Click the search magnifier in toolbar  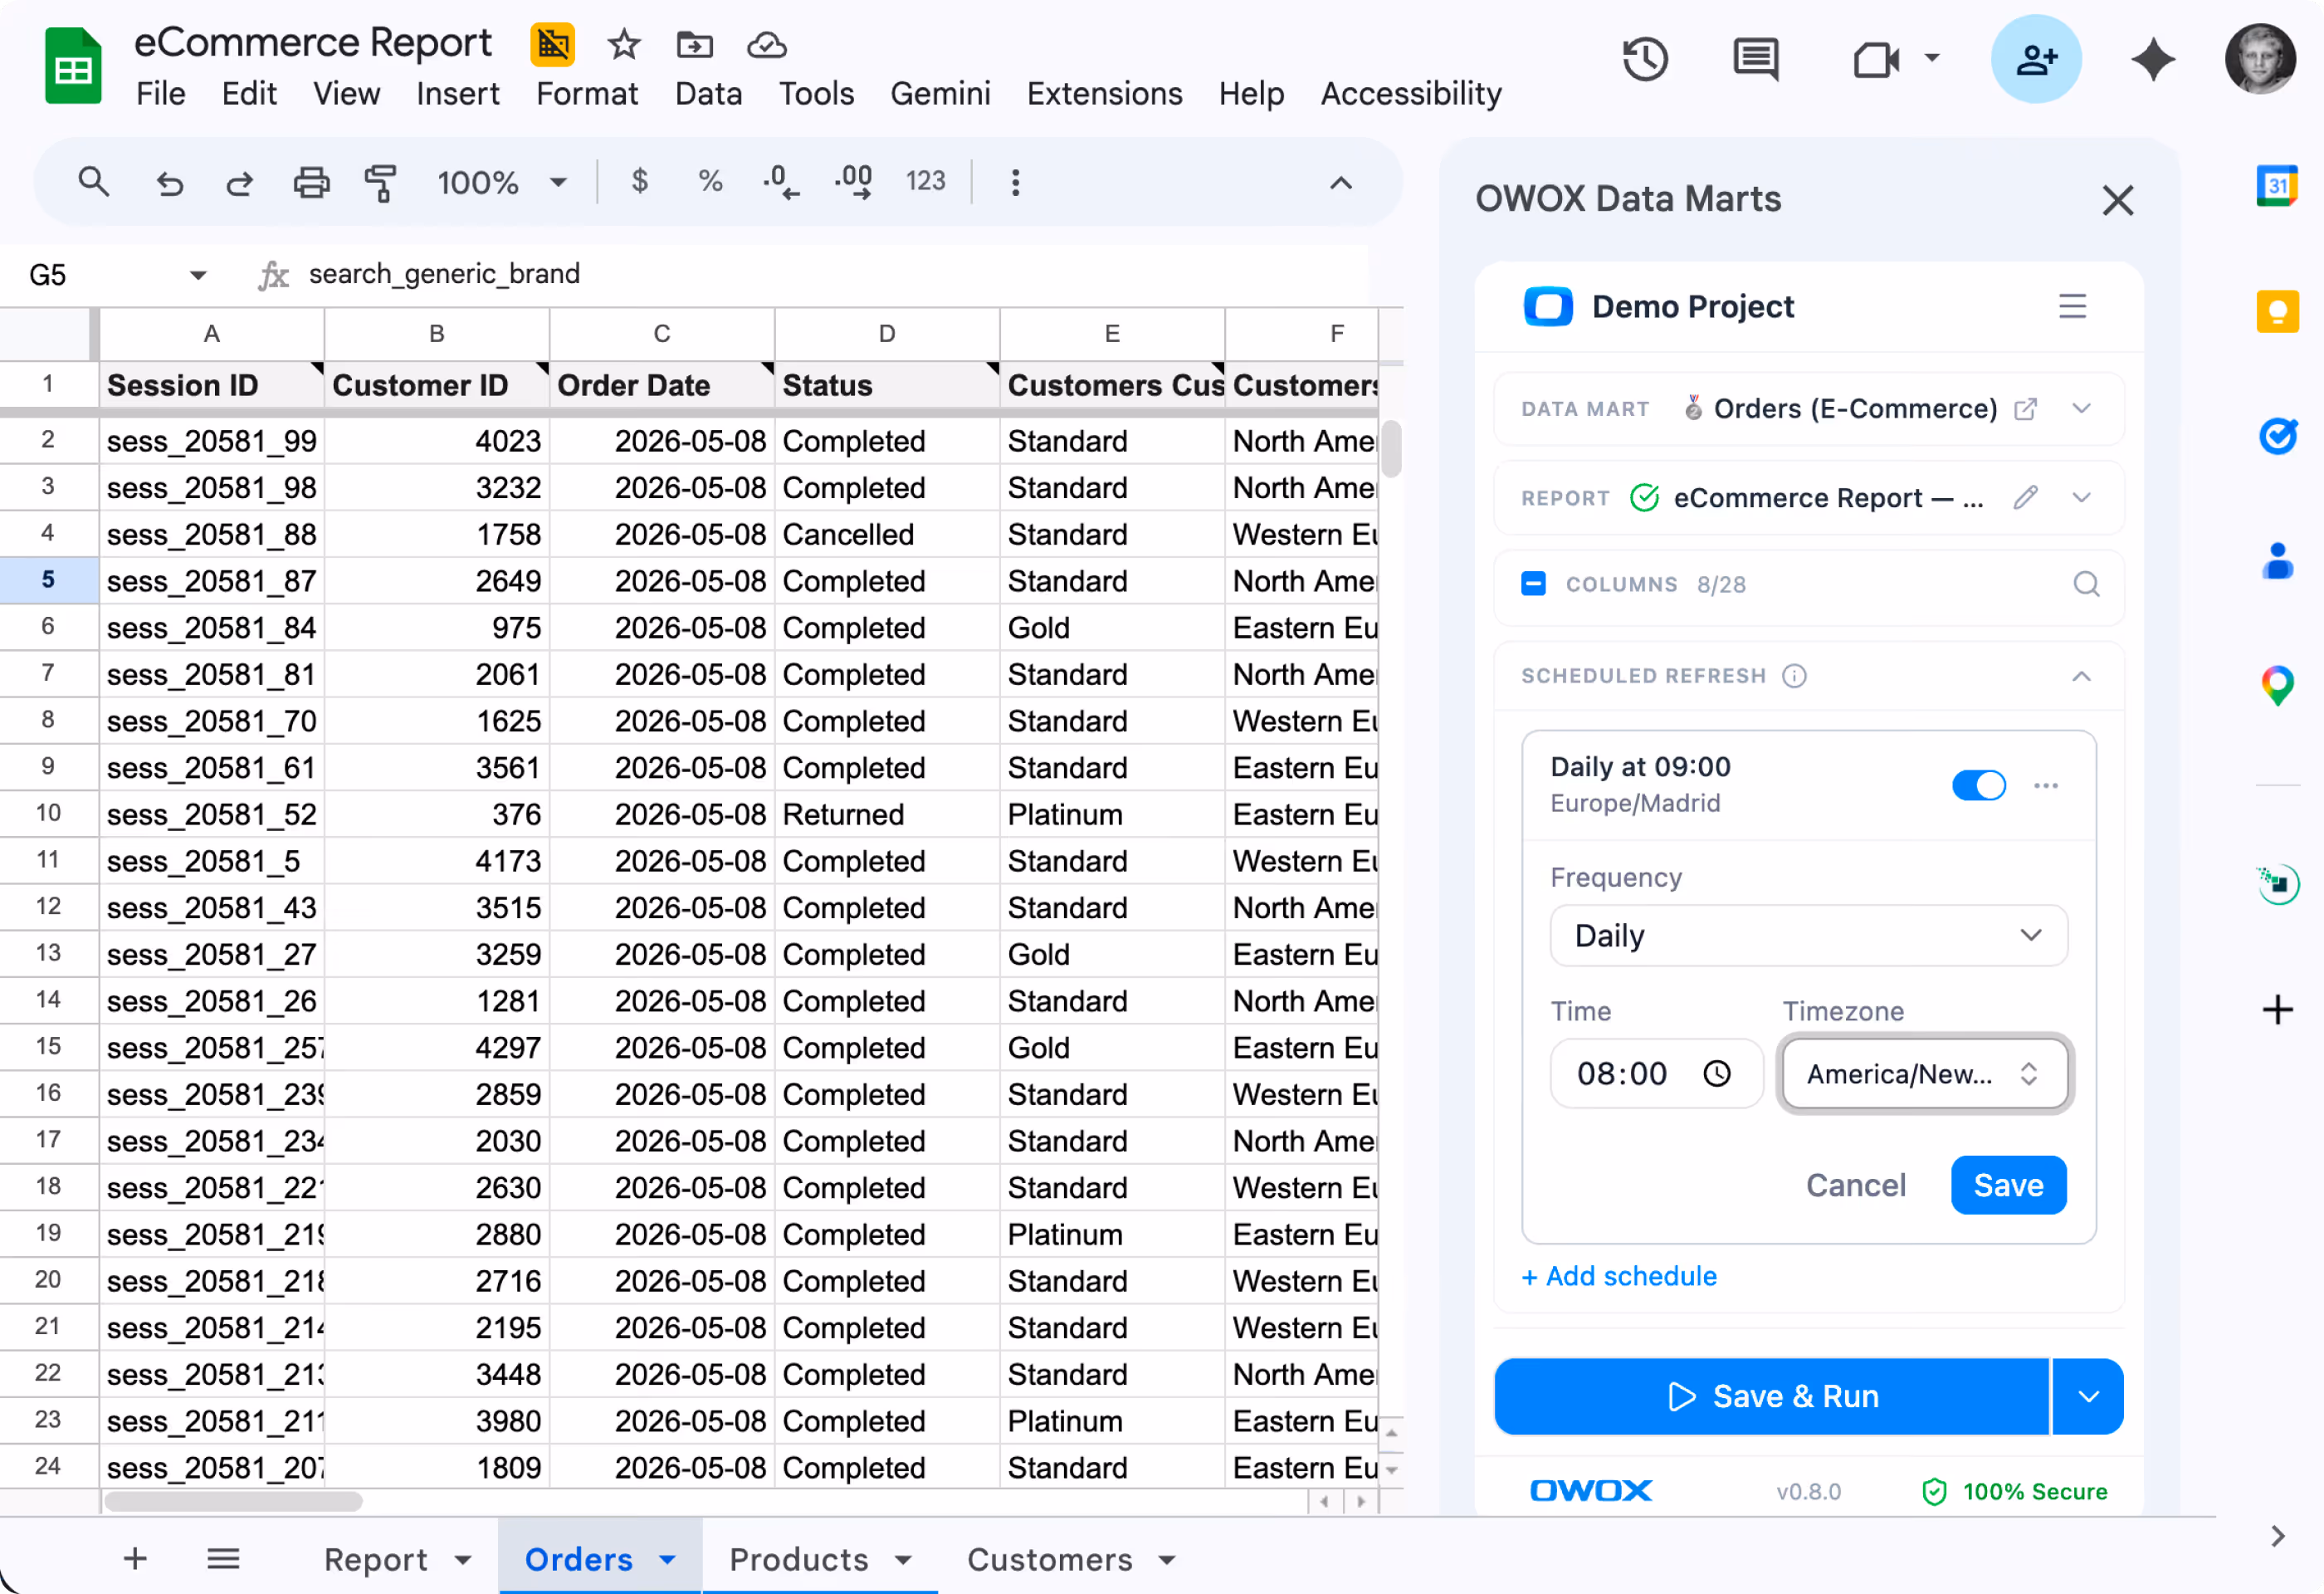coord(93,182)
